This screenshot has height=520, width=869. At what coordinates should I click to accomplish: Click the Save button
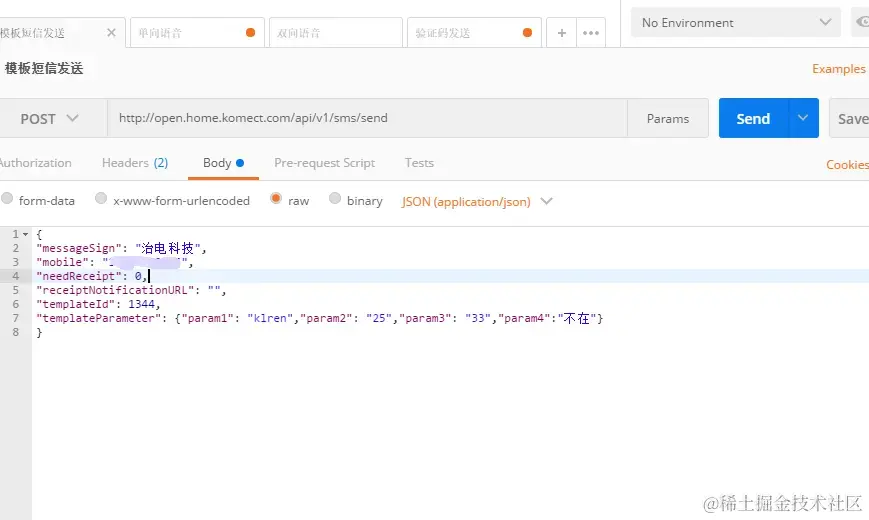(850, 119)
